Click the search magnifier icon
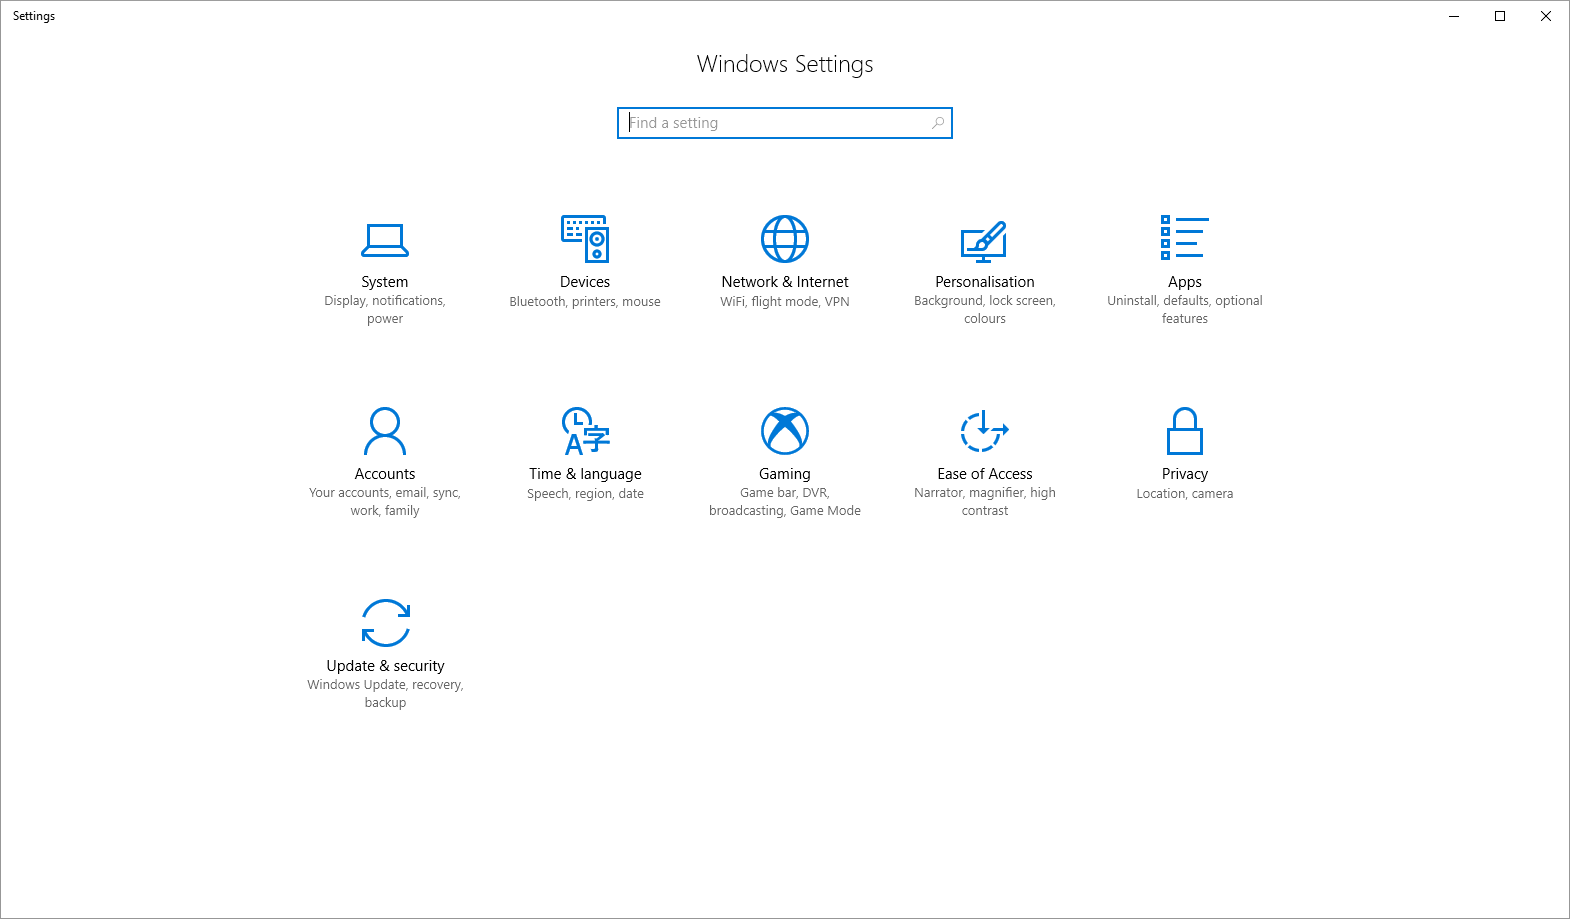This screenshot has height=919, width=1570. (938, 123)
